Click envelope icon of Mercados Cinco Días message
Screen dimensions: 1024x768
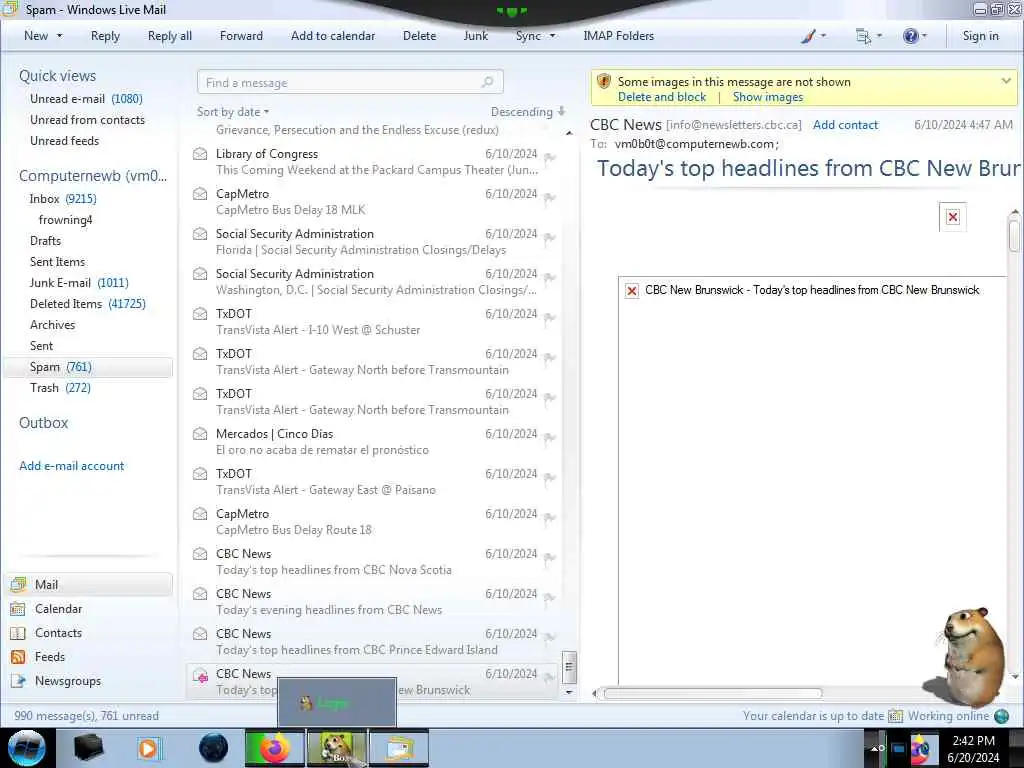pyautogui.click(x=200, y=434)
